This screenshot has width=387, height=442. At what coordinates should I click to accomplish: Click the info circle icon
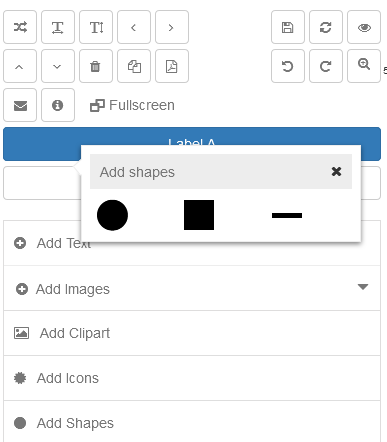click(x=58, y=105)
